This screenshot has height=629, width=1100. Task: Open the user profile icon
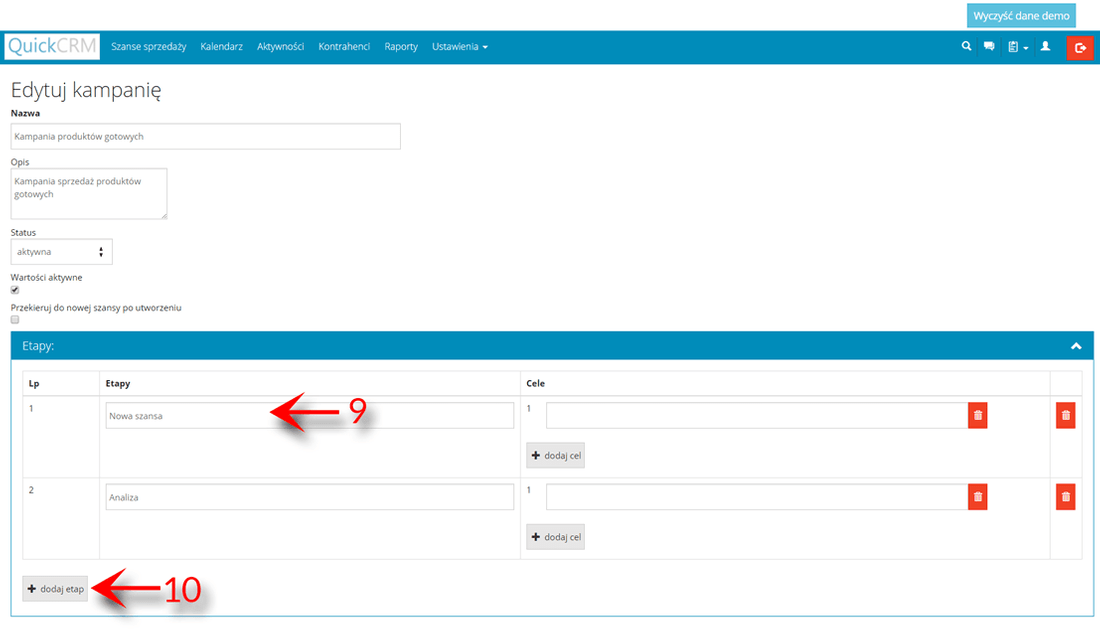point(1045,46)
